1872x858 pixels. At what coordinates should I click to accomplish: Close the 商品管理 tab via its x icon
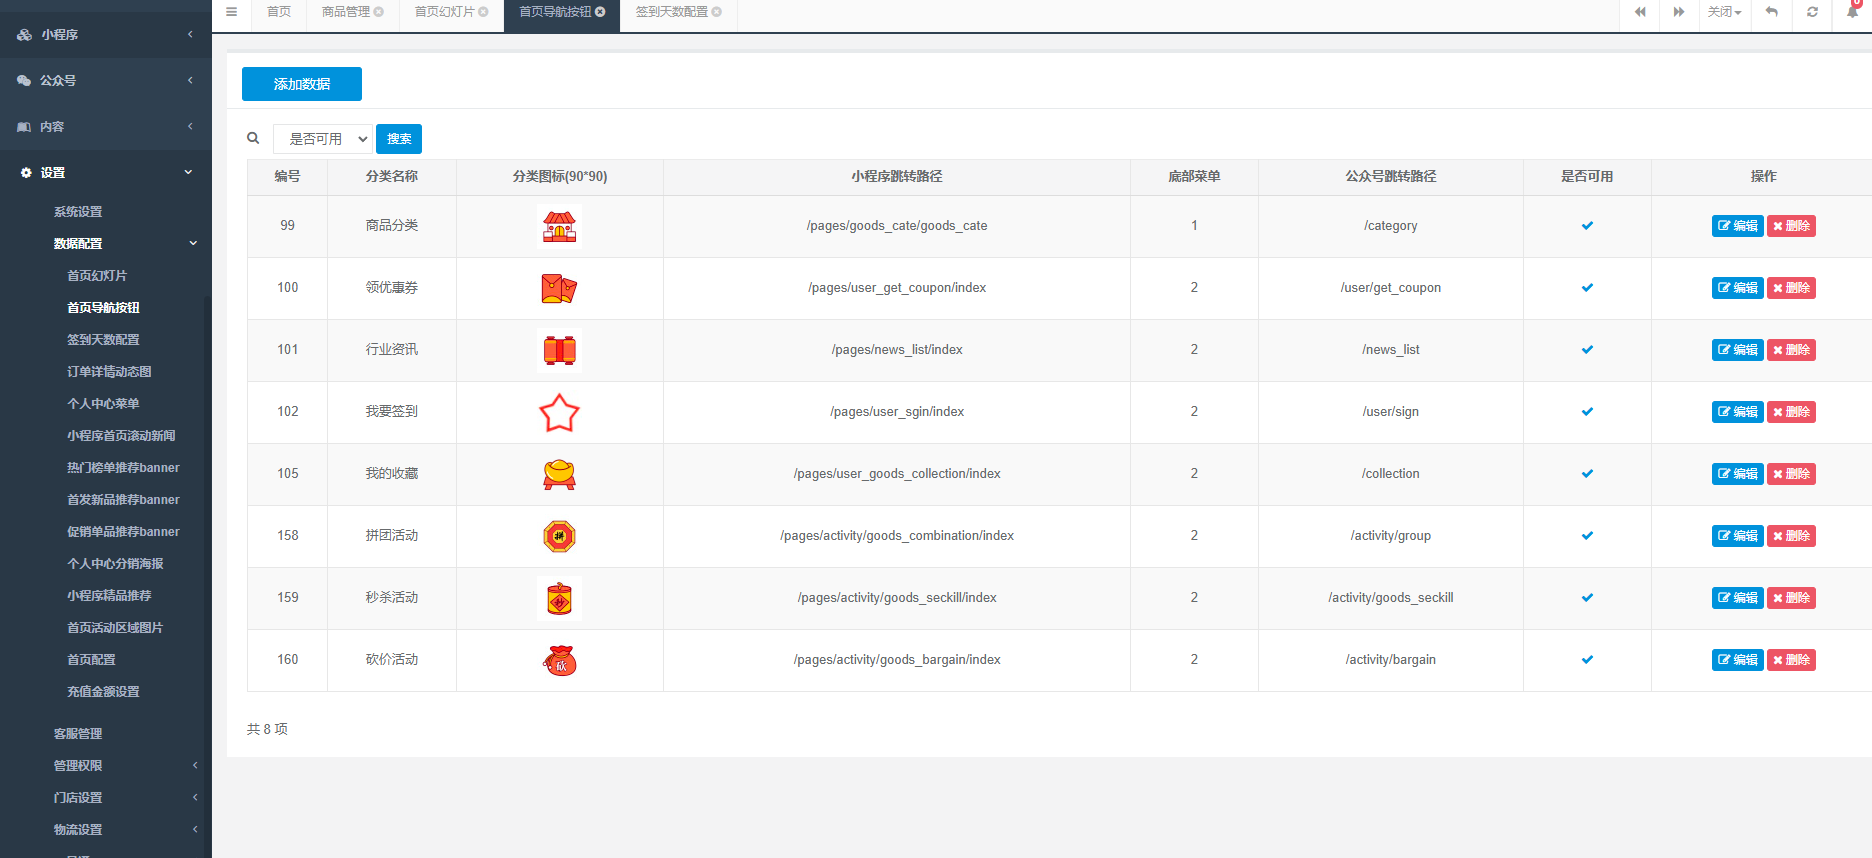click(x=379, y=12)
